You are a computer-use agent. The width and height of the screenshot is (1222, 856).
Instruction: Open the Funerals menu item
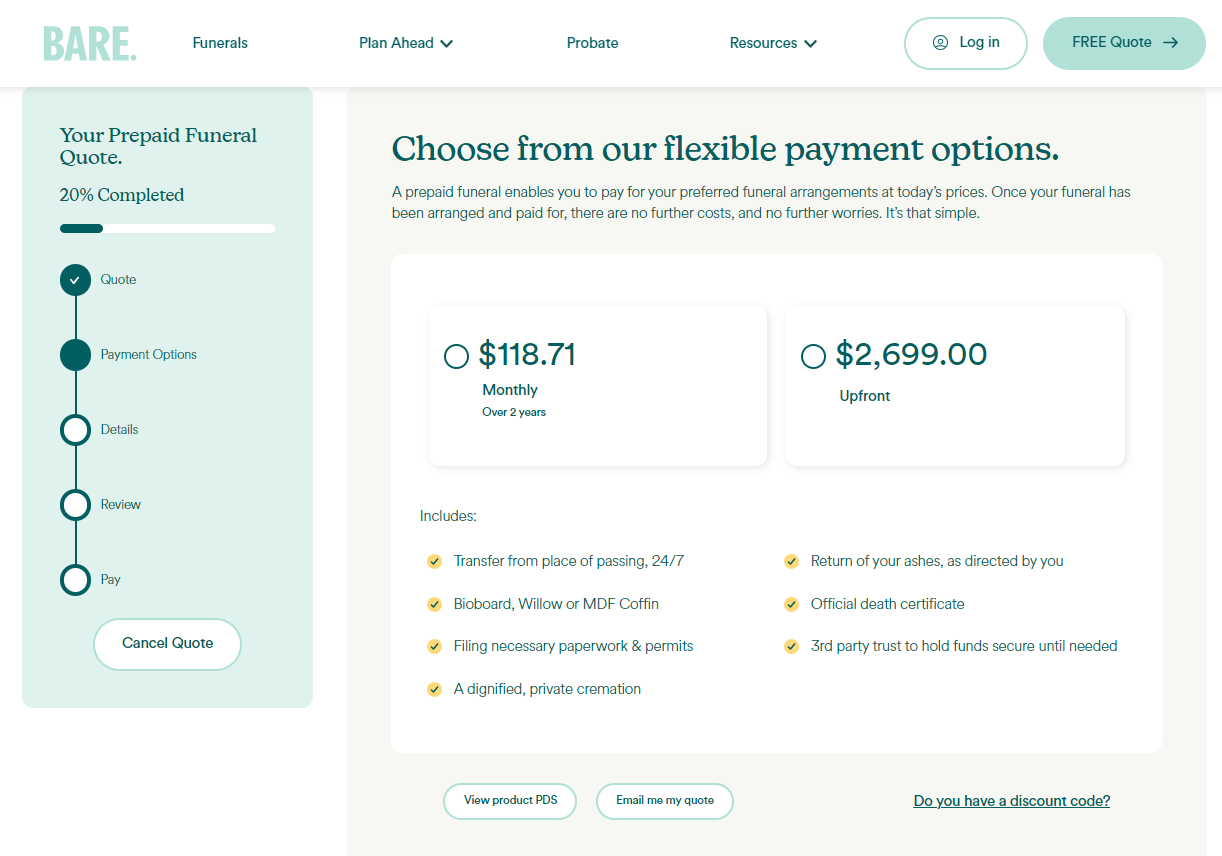(x=220, y=43)
